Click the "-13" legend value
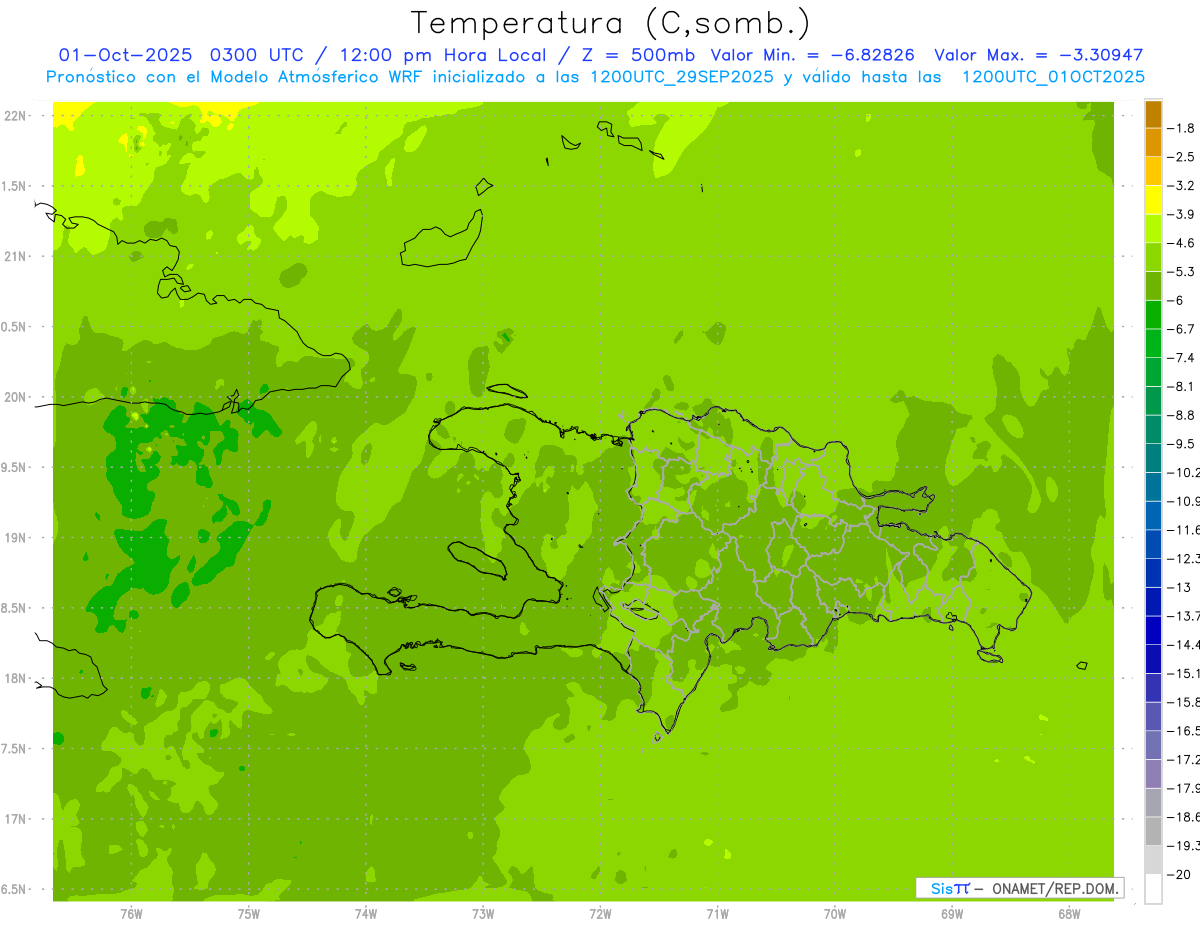This screenshot has width=1200, height=927. click(x=1179, y=587)
